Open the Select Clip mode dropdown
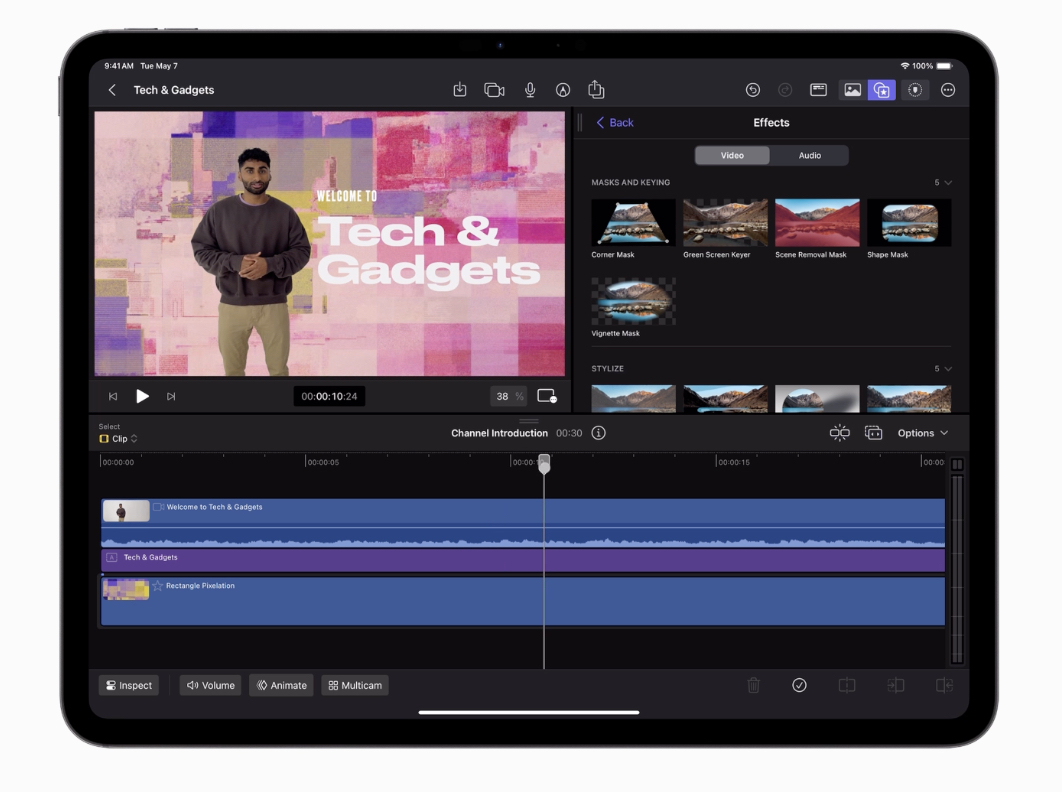 click(x=119, y=439)
